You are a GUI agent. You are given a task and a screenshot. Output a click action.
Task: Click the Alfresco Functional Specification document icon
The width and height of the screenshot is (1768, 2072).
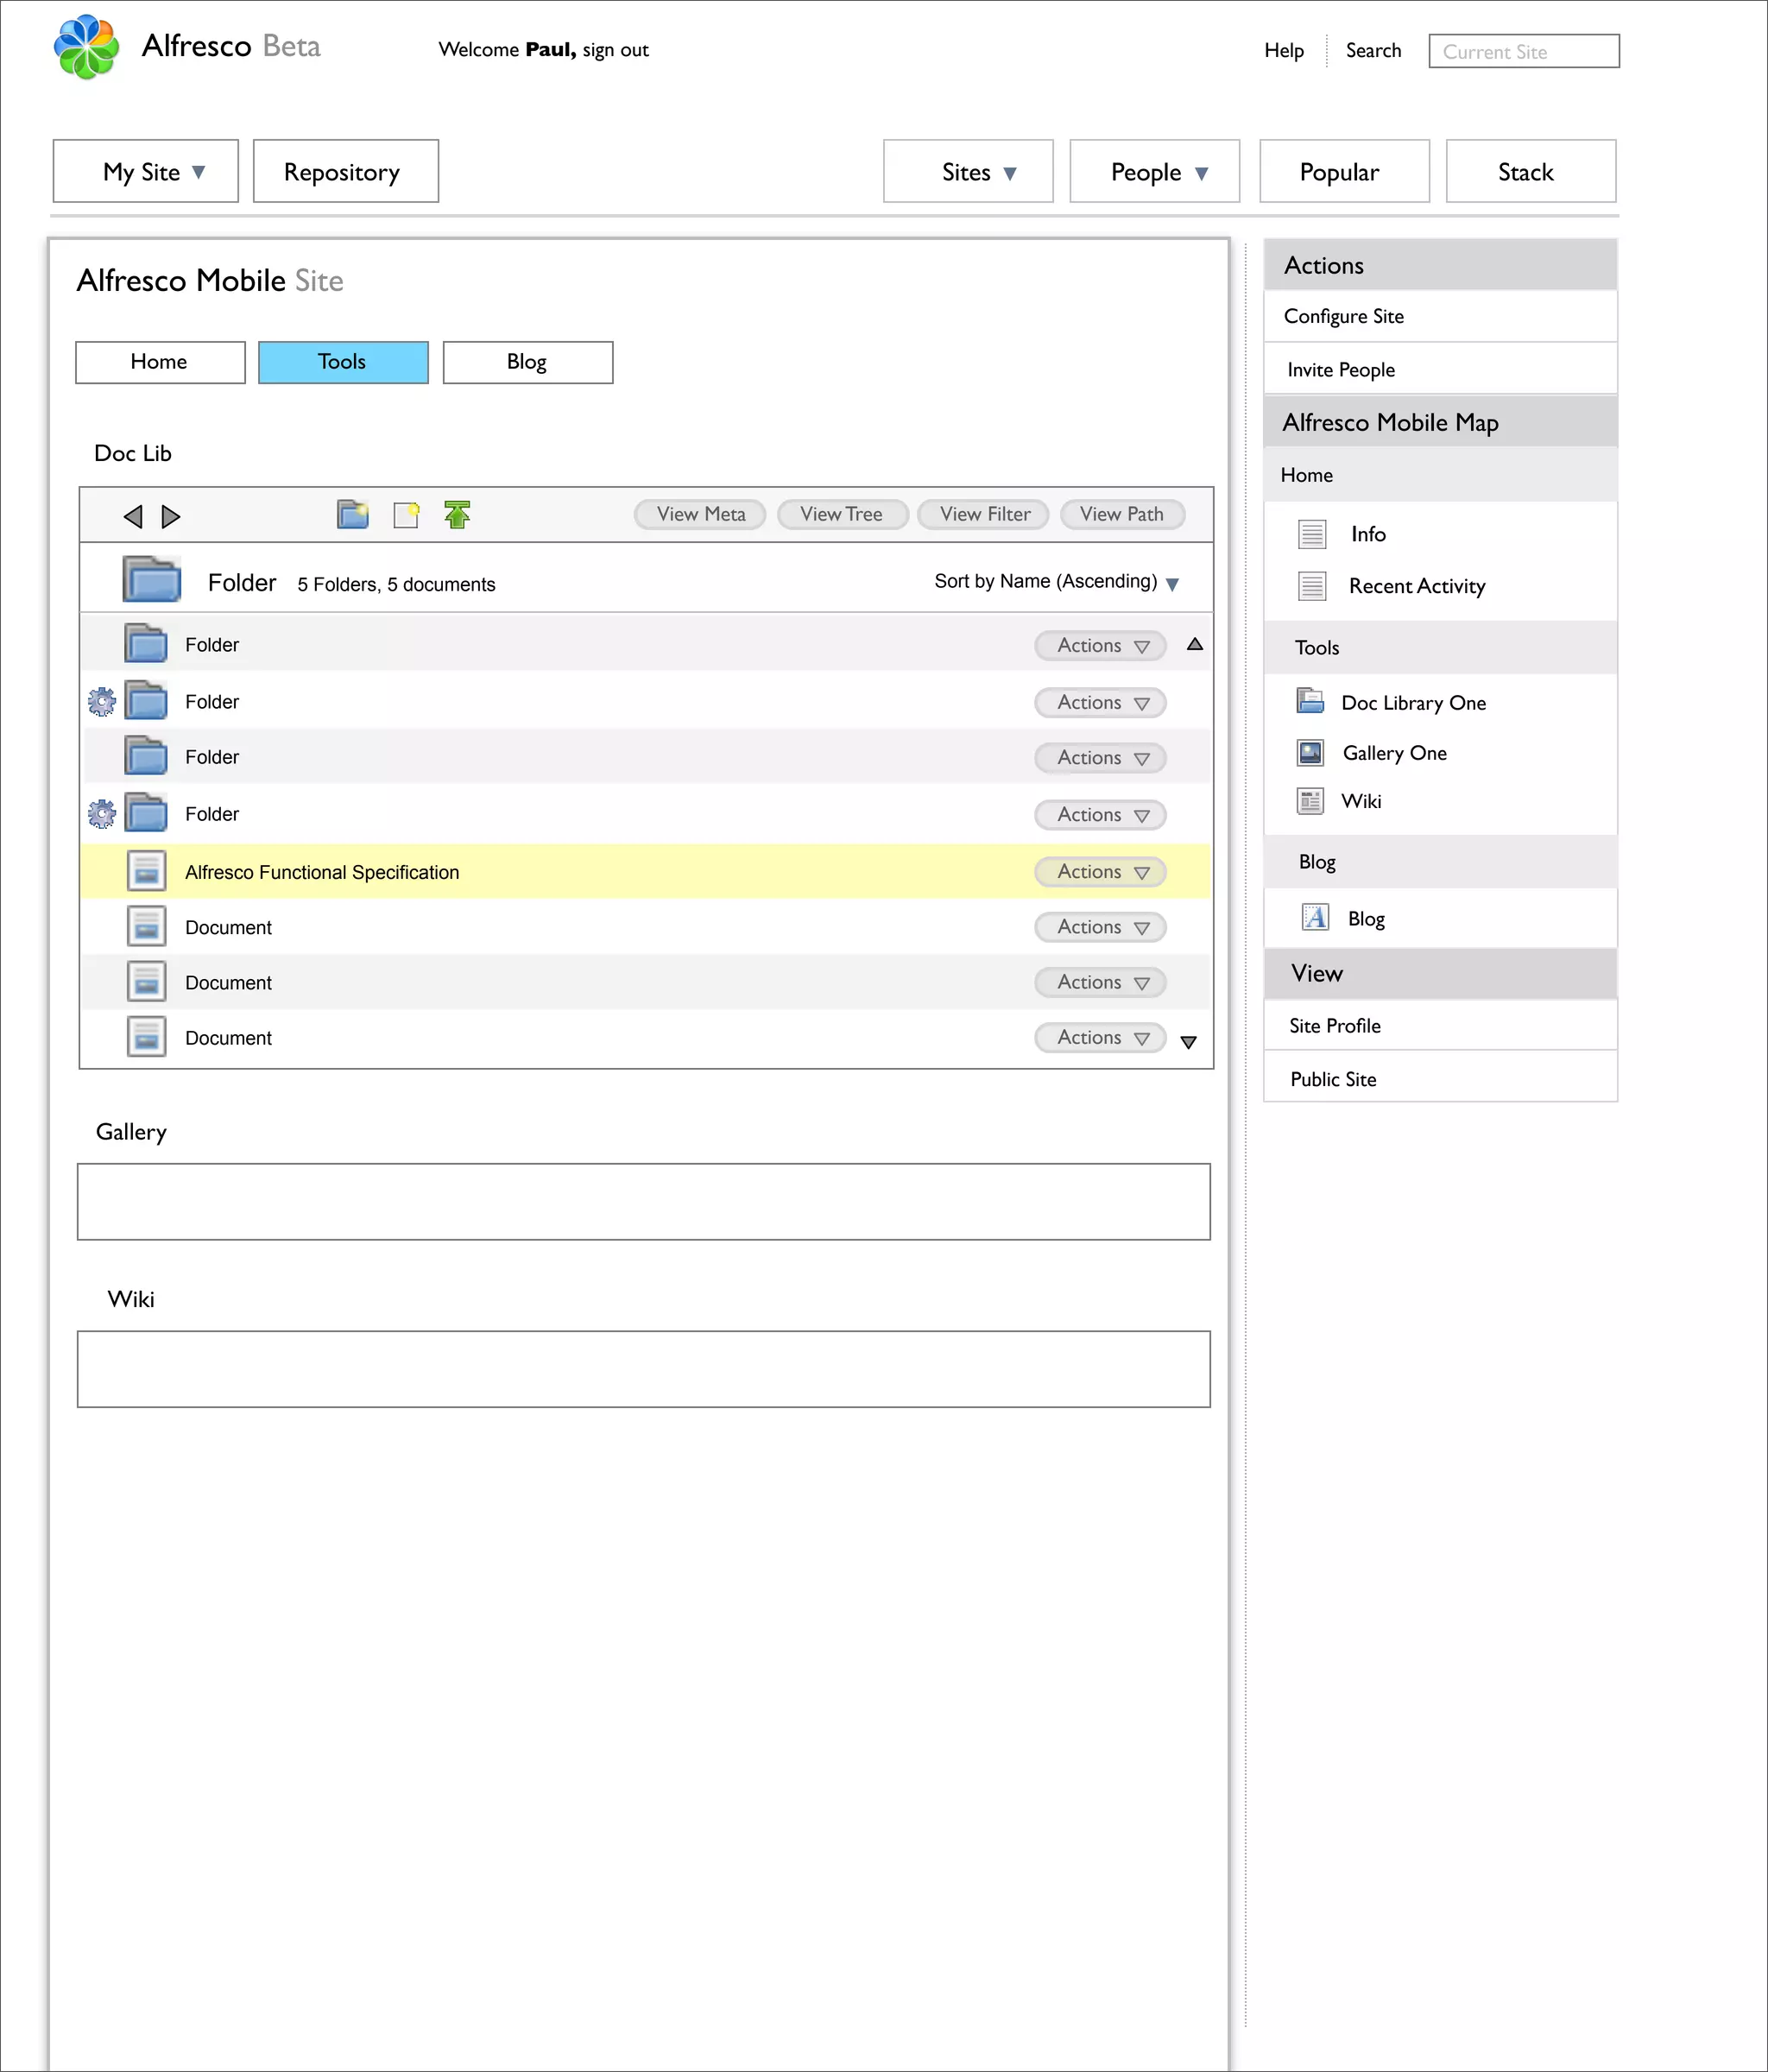[146, 871]
